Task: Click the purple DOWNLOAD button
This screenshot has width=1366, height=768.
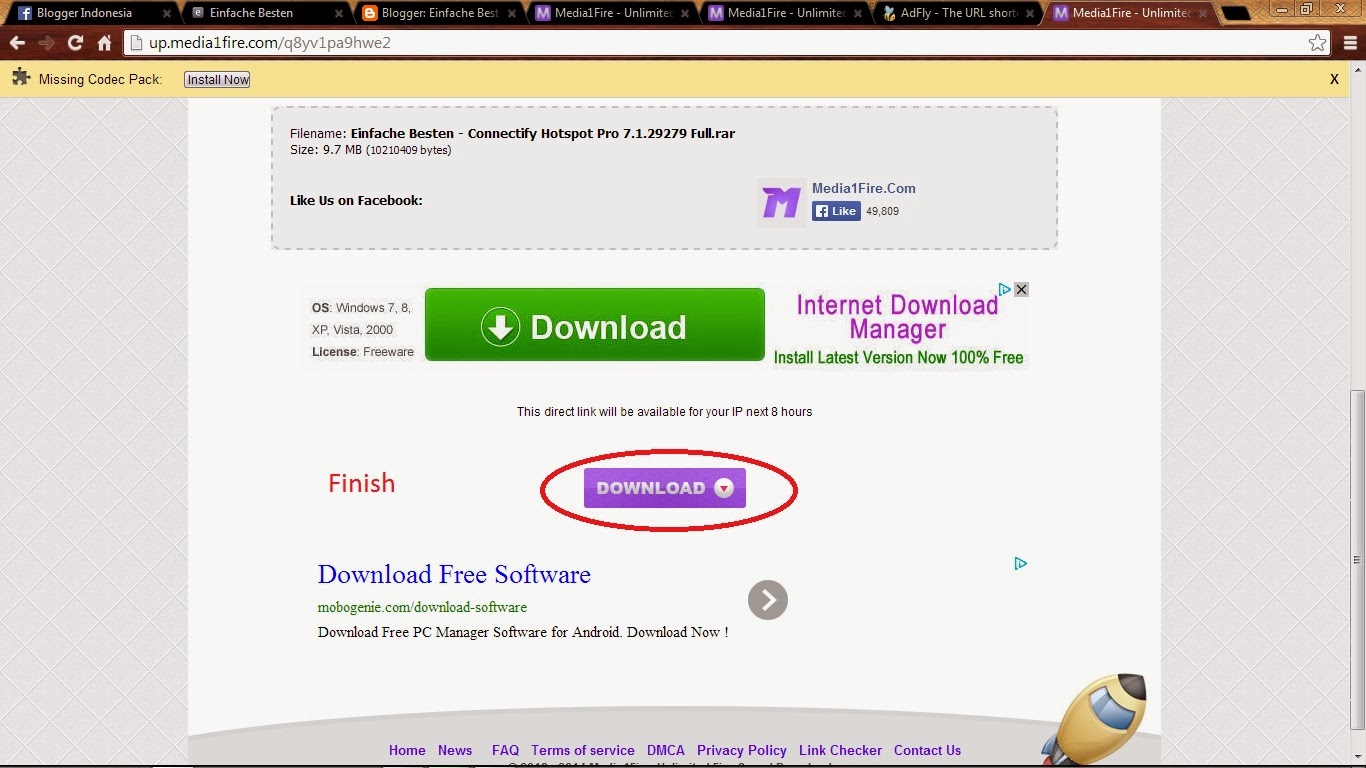Action: [x=665, y=488]
